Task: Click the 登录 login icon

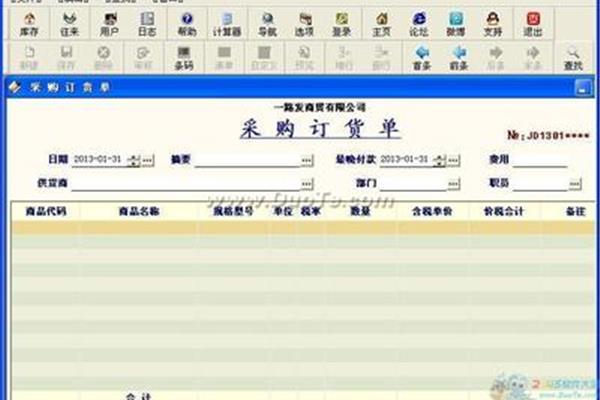Action: 342,24
